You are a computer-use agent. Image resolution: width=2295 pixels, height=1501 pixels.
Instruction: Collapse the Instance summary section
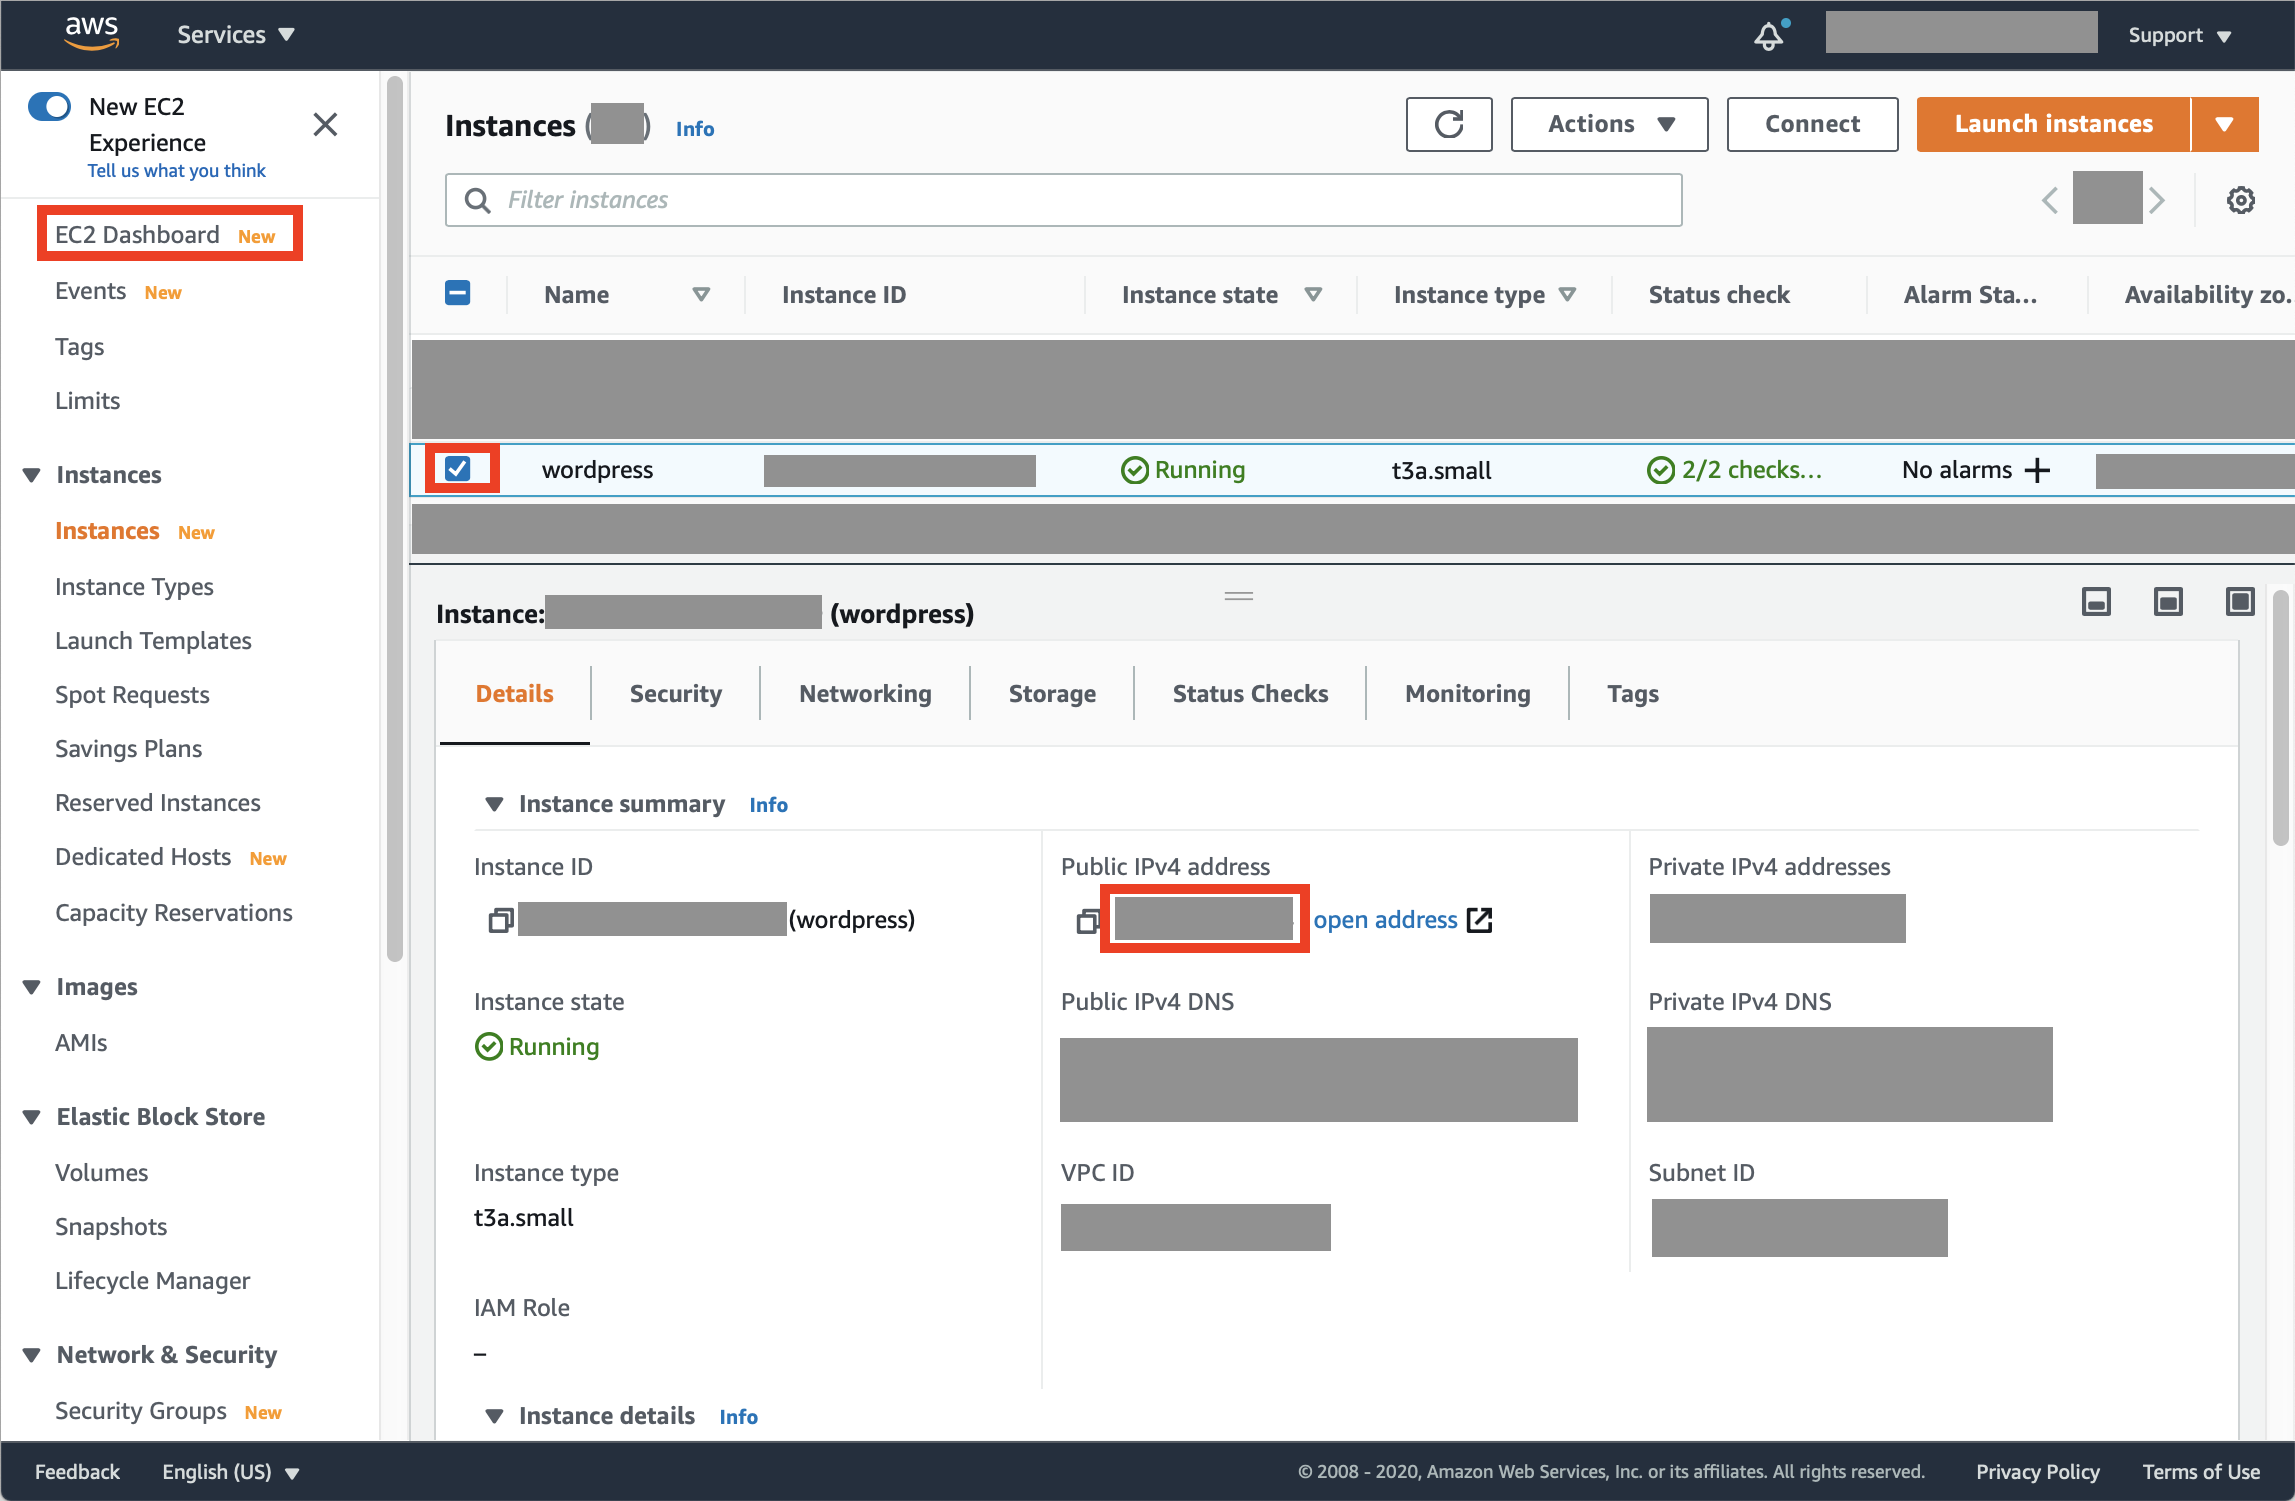[494, 804]
